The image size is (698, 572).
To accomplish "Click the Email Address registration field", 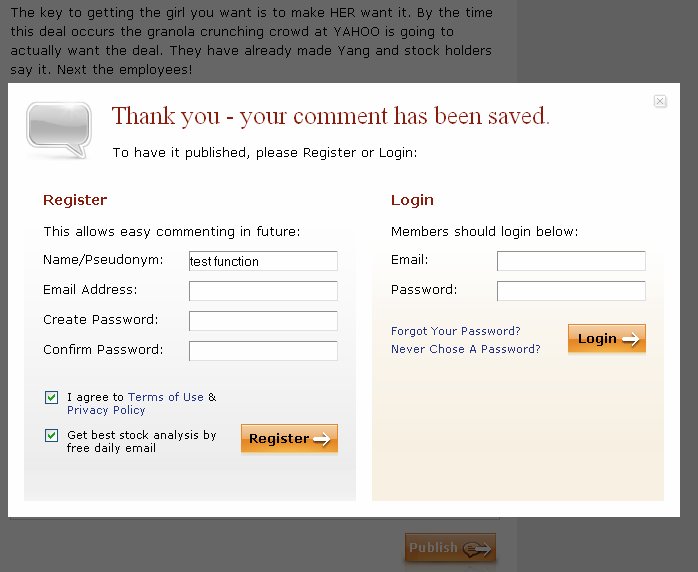I will point(263,291).
